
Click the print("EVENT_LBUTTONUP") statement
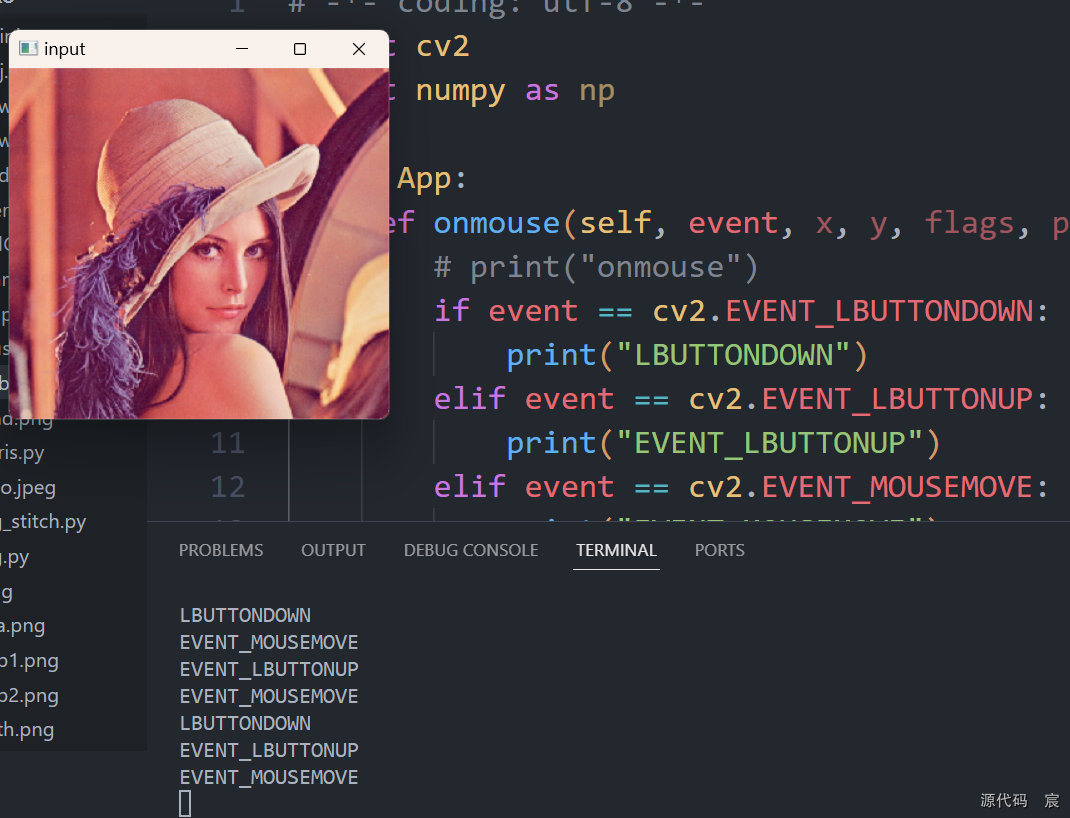[723, 443]
